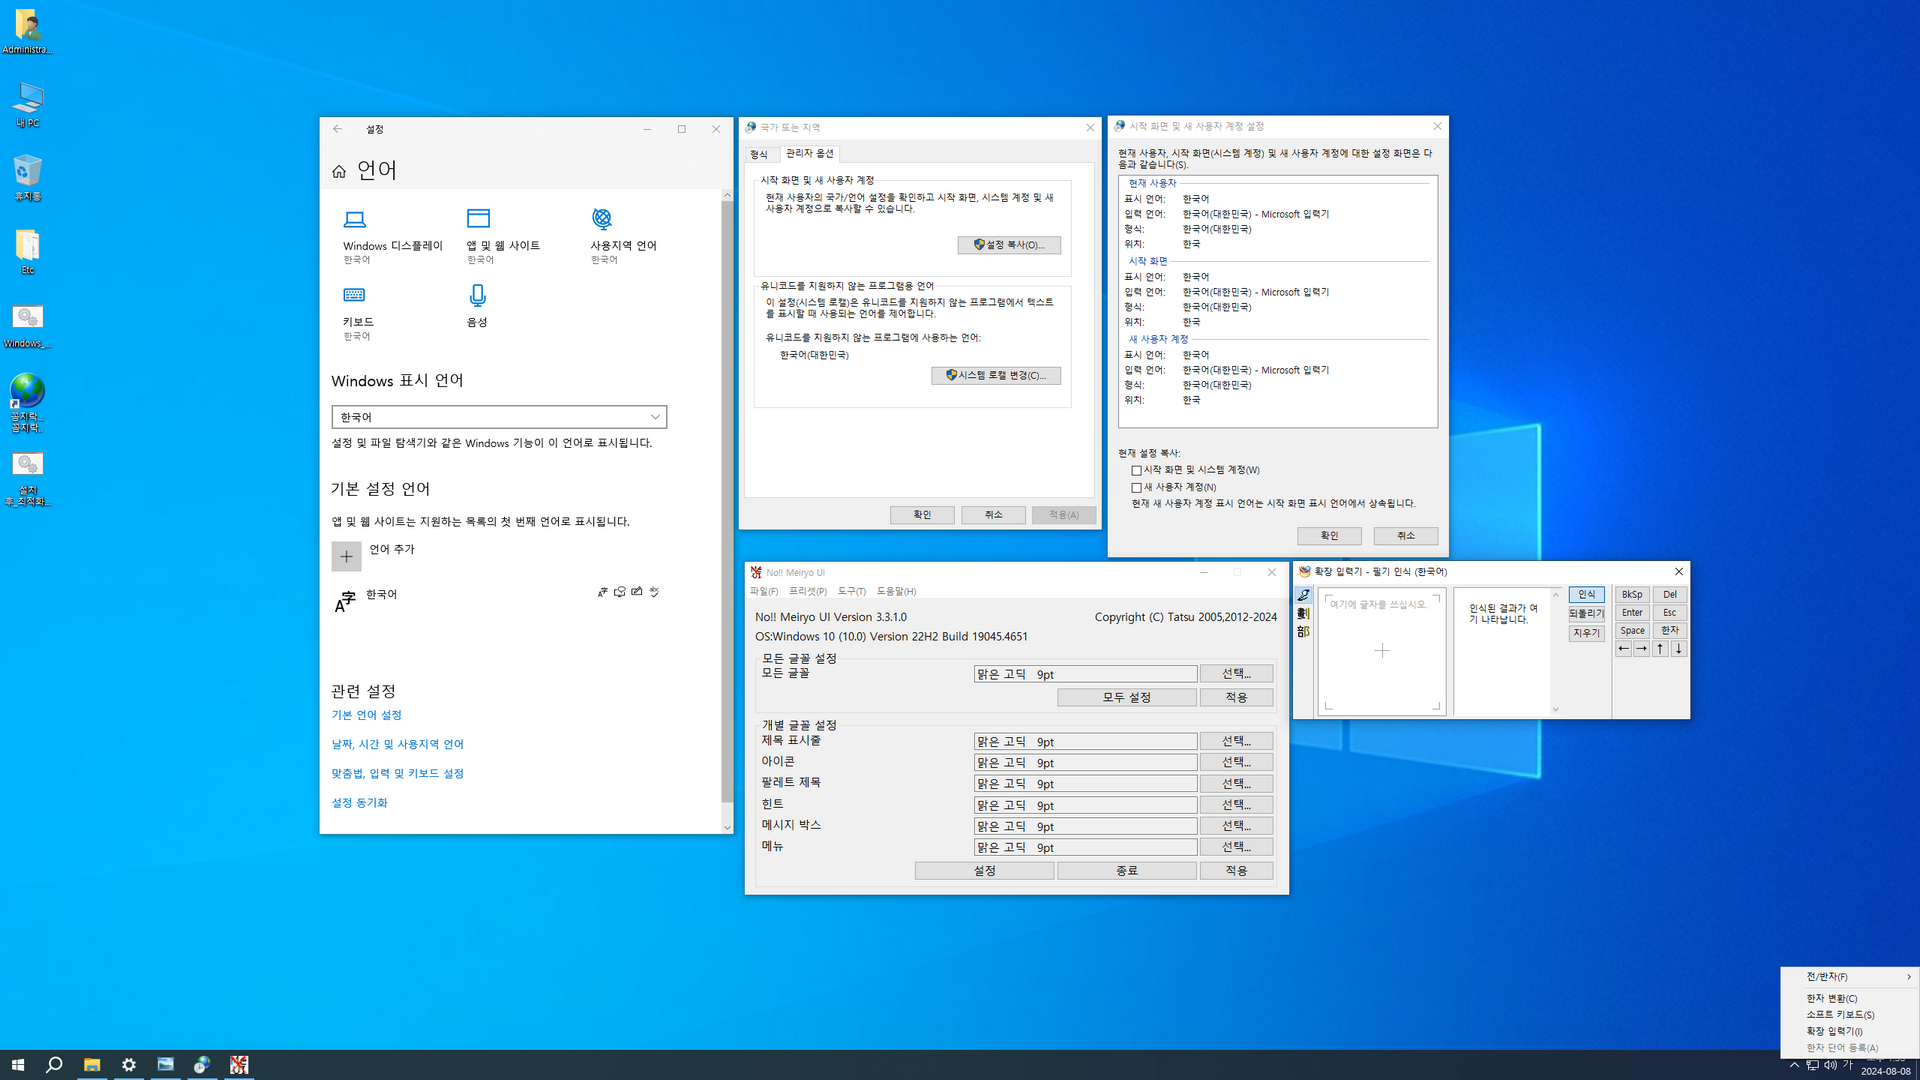Enable 시작 화면 및 시스템 계정 checkbox
Image resolution: width=1920 pixels, height=1080 pixels.
coord(1136,470)
